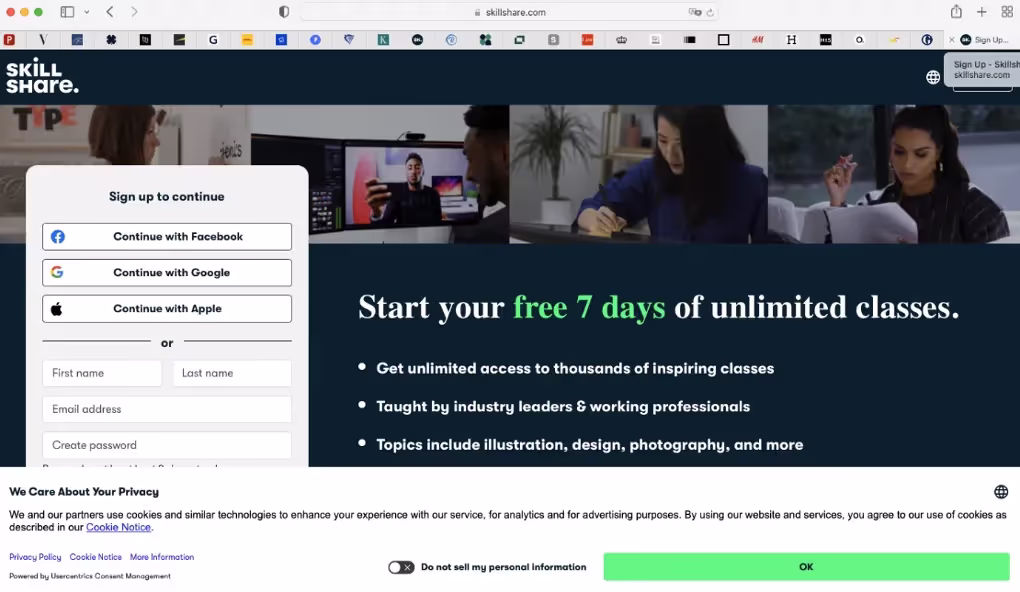Go back with the back arrow
Viewport: 1020px width, 592px height.
pyautogui.click(x=110, y=12)
